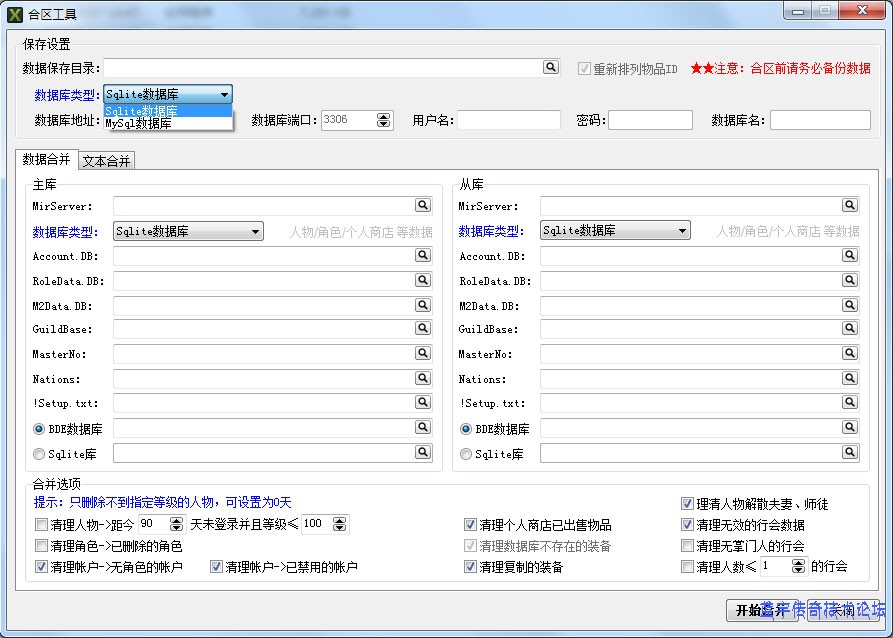Uncheck 清理复制的装备 option

point(471,567)
